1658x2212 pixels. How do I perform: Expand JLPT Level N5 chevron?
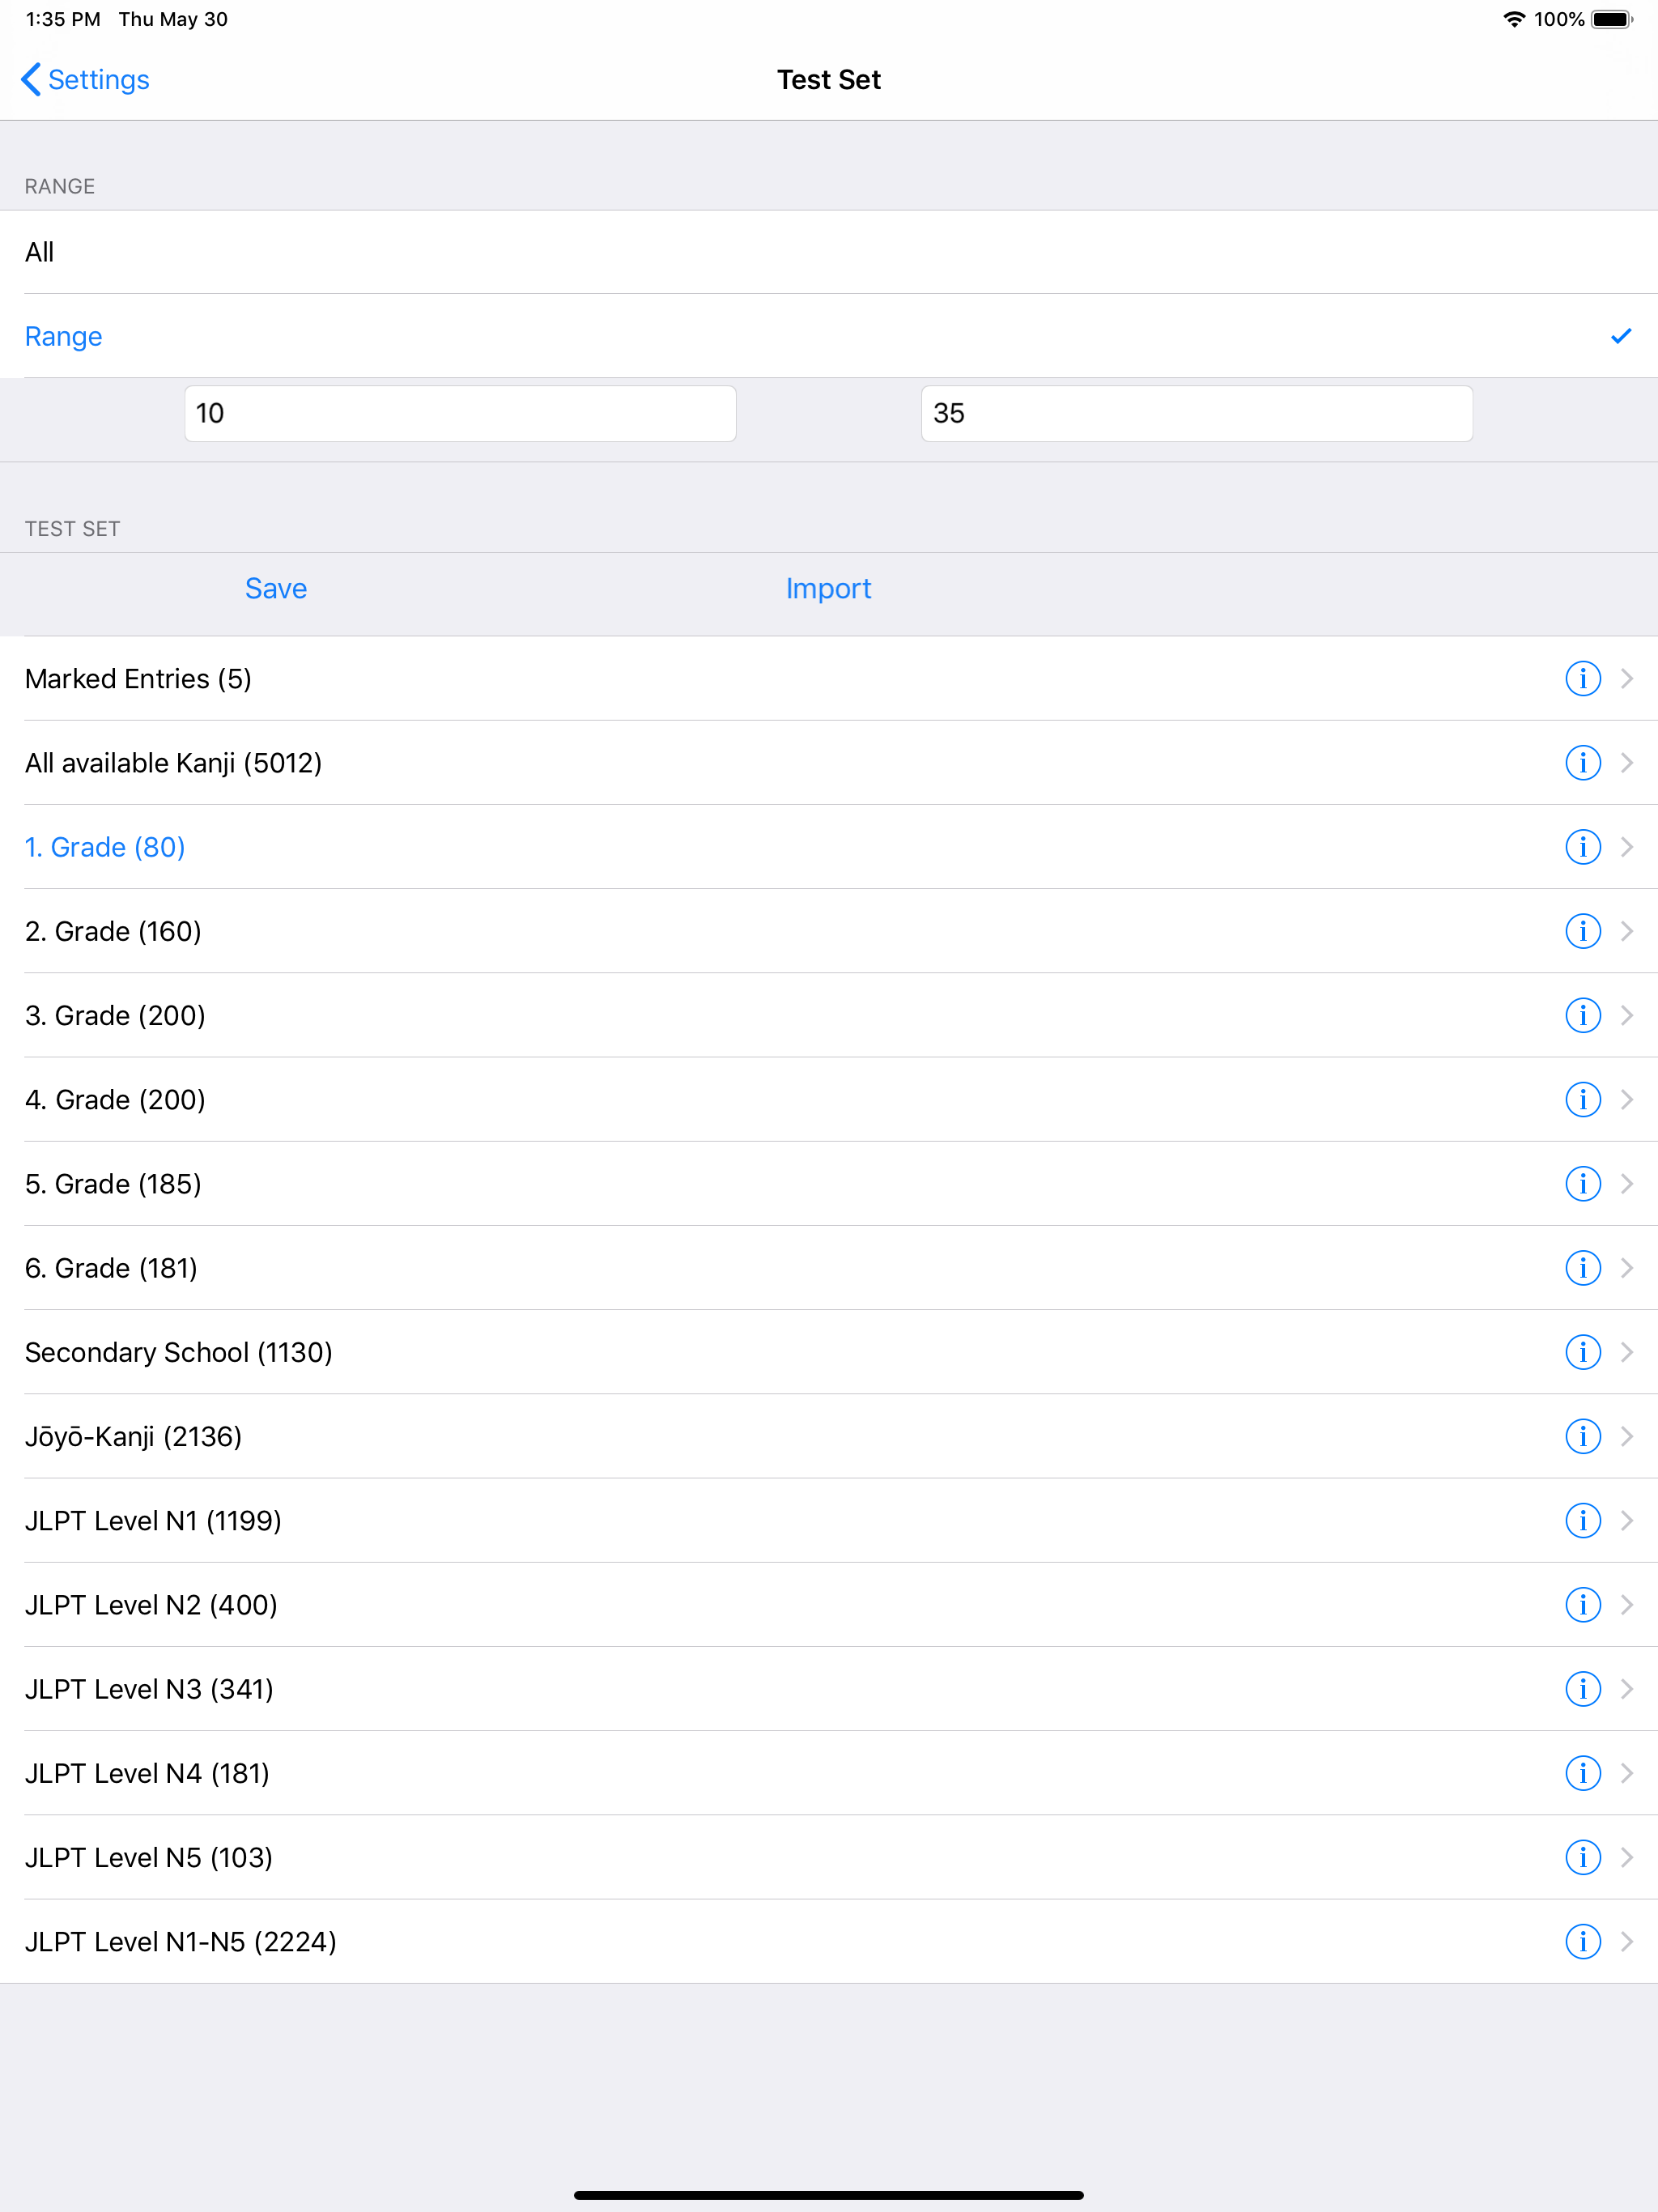pyautogui.click(x=1627, y=1857)
